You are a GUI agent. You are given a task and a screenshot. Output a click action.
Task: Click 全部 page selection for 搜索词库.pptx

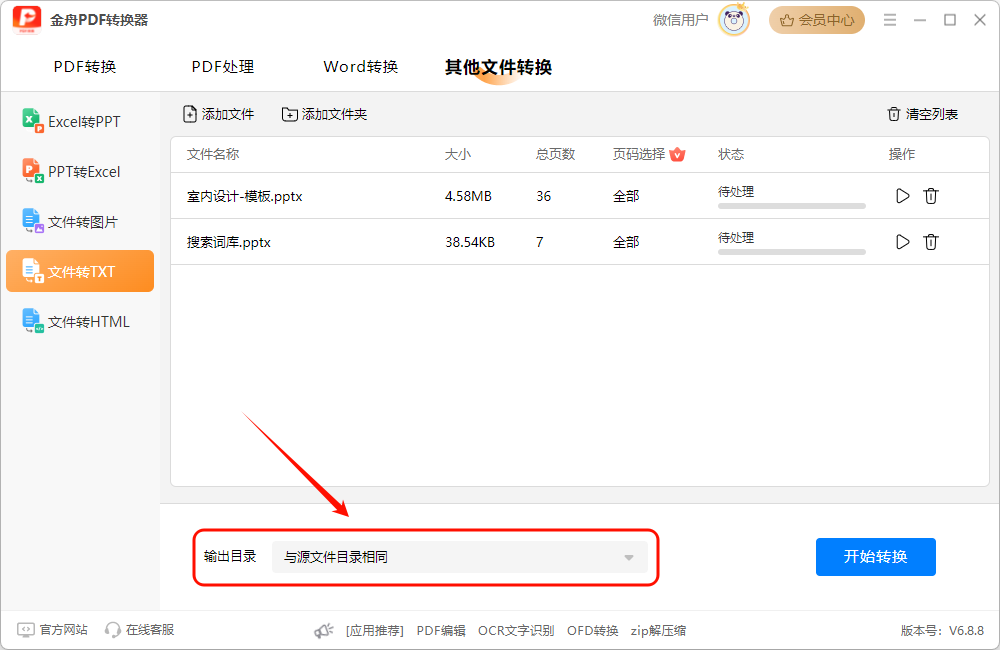pos(626,242)
